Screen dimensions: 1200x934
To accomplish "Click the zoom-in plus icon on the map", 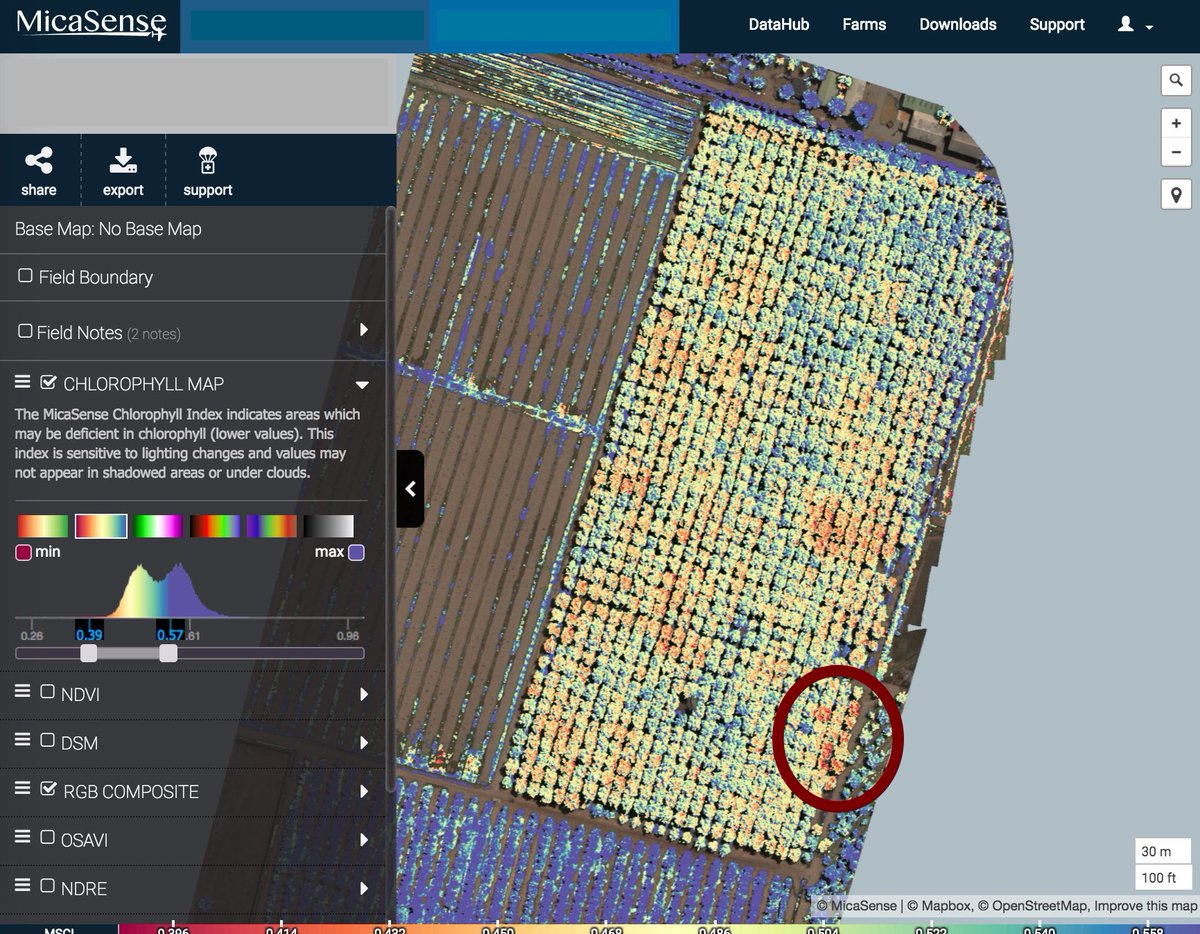I will click(1176, 123).
